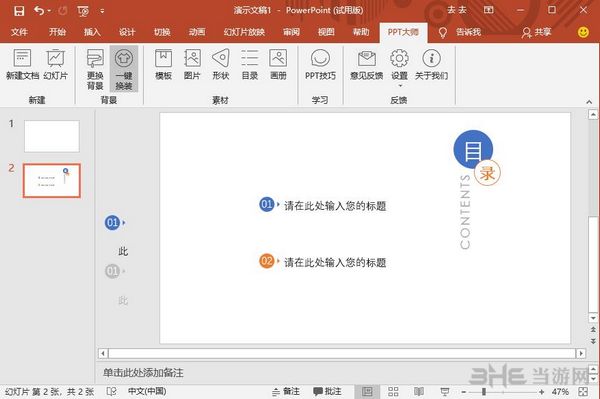The height and width of the screenshot is (399, 600).
Task: Select the orange 录 circle on slide
Action: pyautogui.click(x=488, y=173)
